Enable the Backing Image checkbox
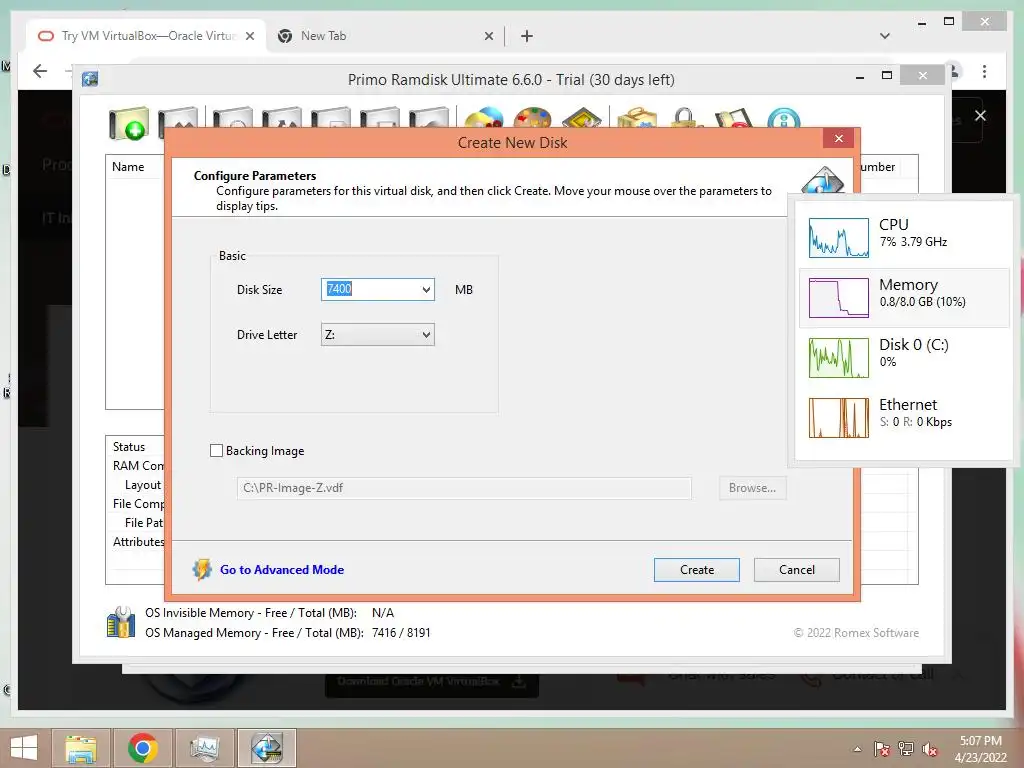The height and width of the screenshot is (768, 1024). click(x=216, y=451)
